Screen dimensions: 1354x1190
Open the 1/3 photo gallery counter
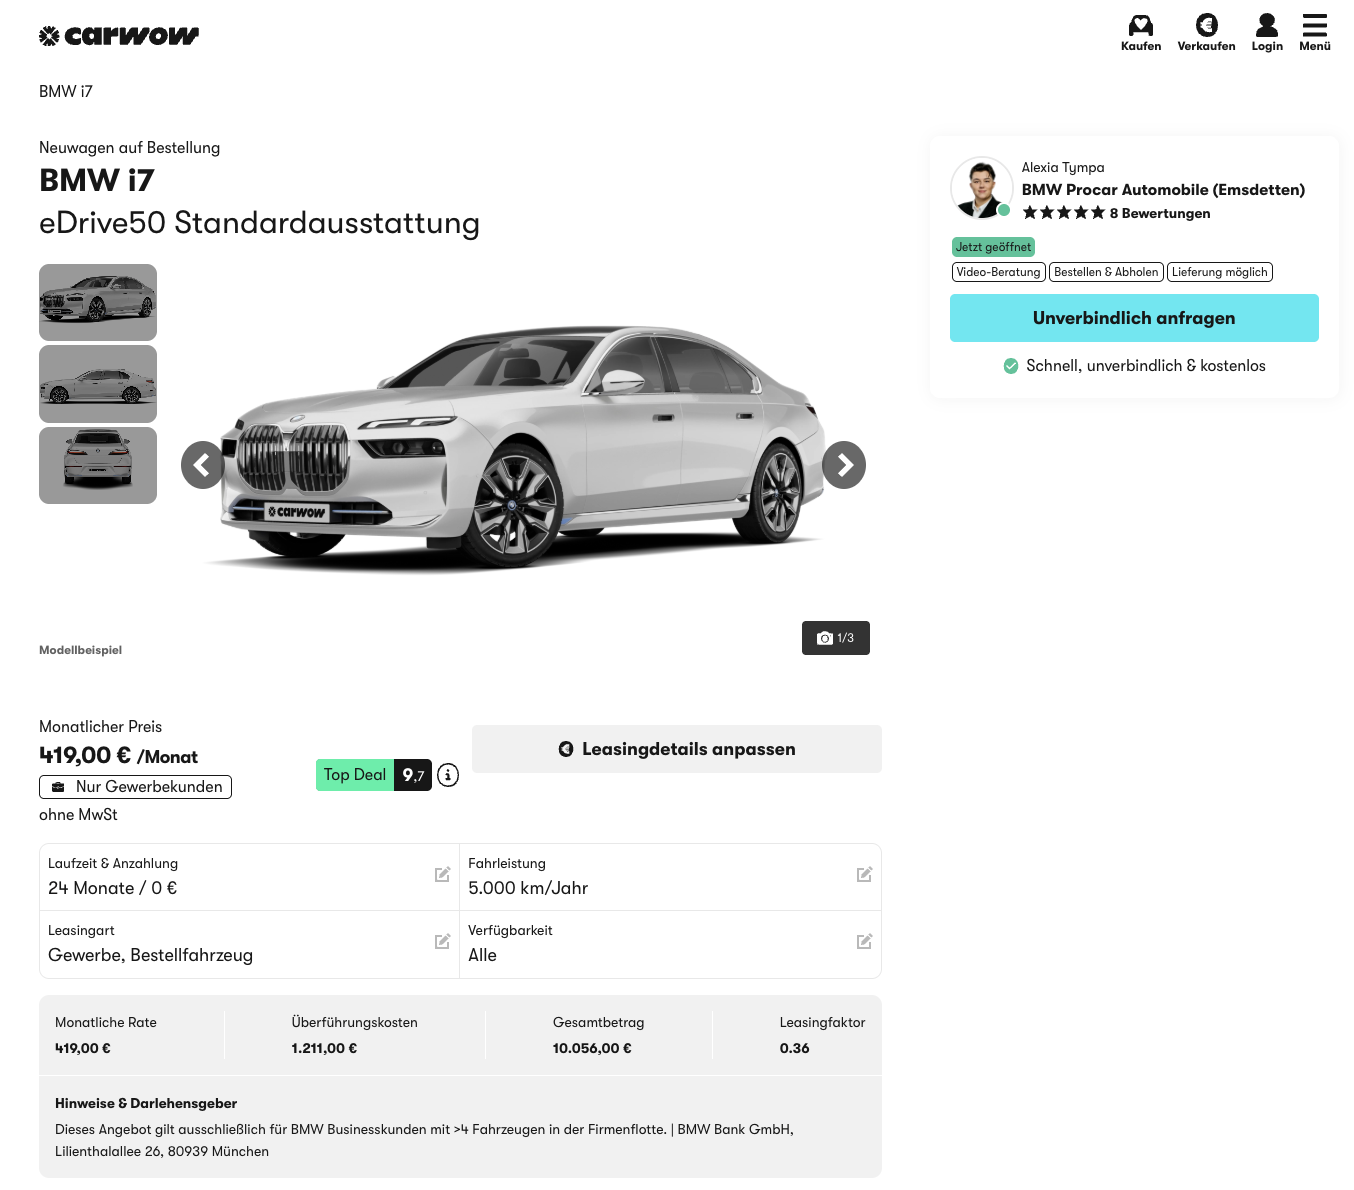835,638
